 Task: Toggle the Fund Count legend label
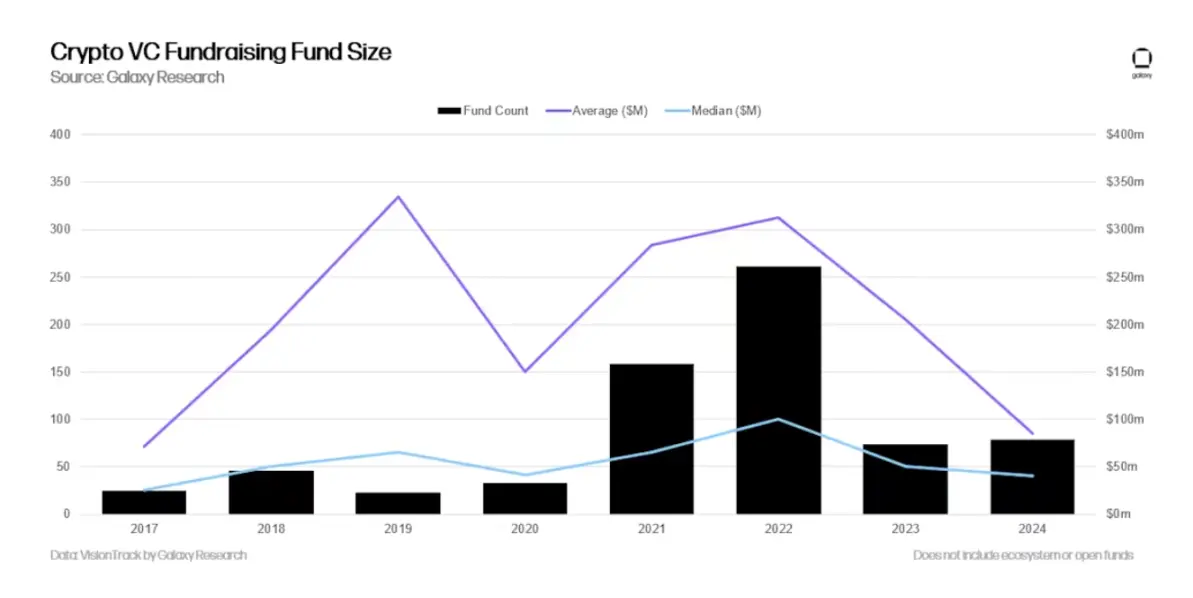(x=495, y=111)
